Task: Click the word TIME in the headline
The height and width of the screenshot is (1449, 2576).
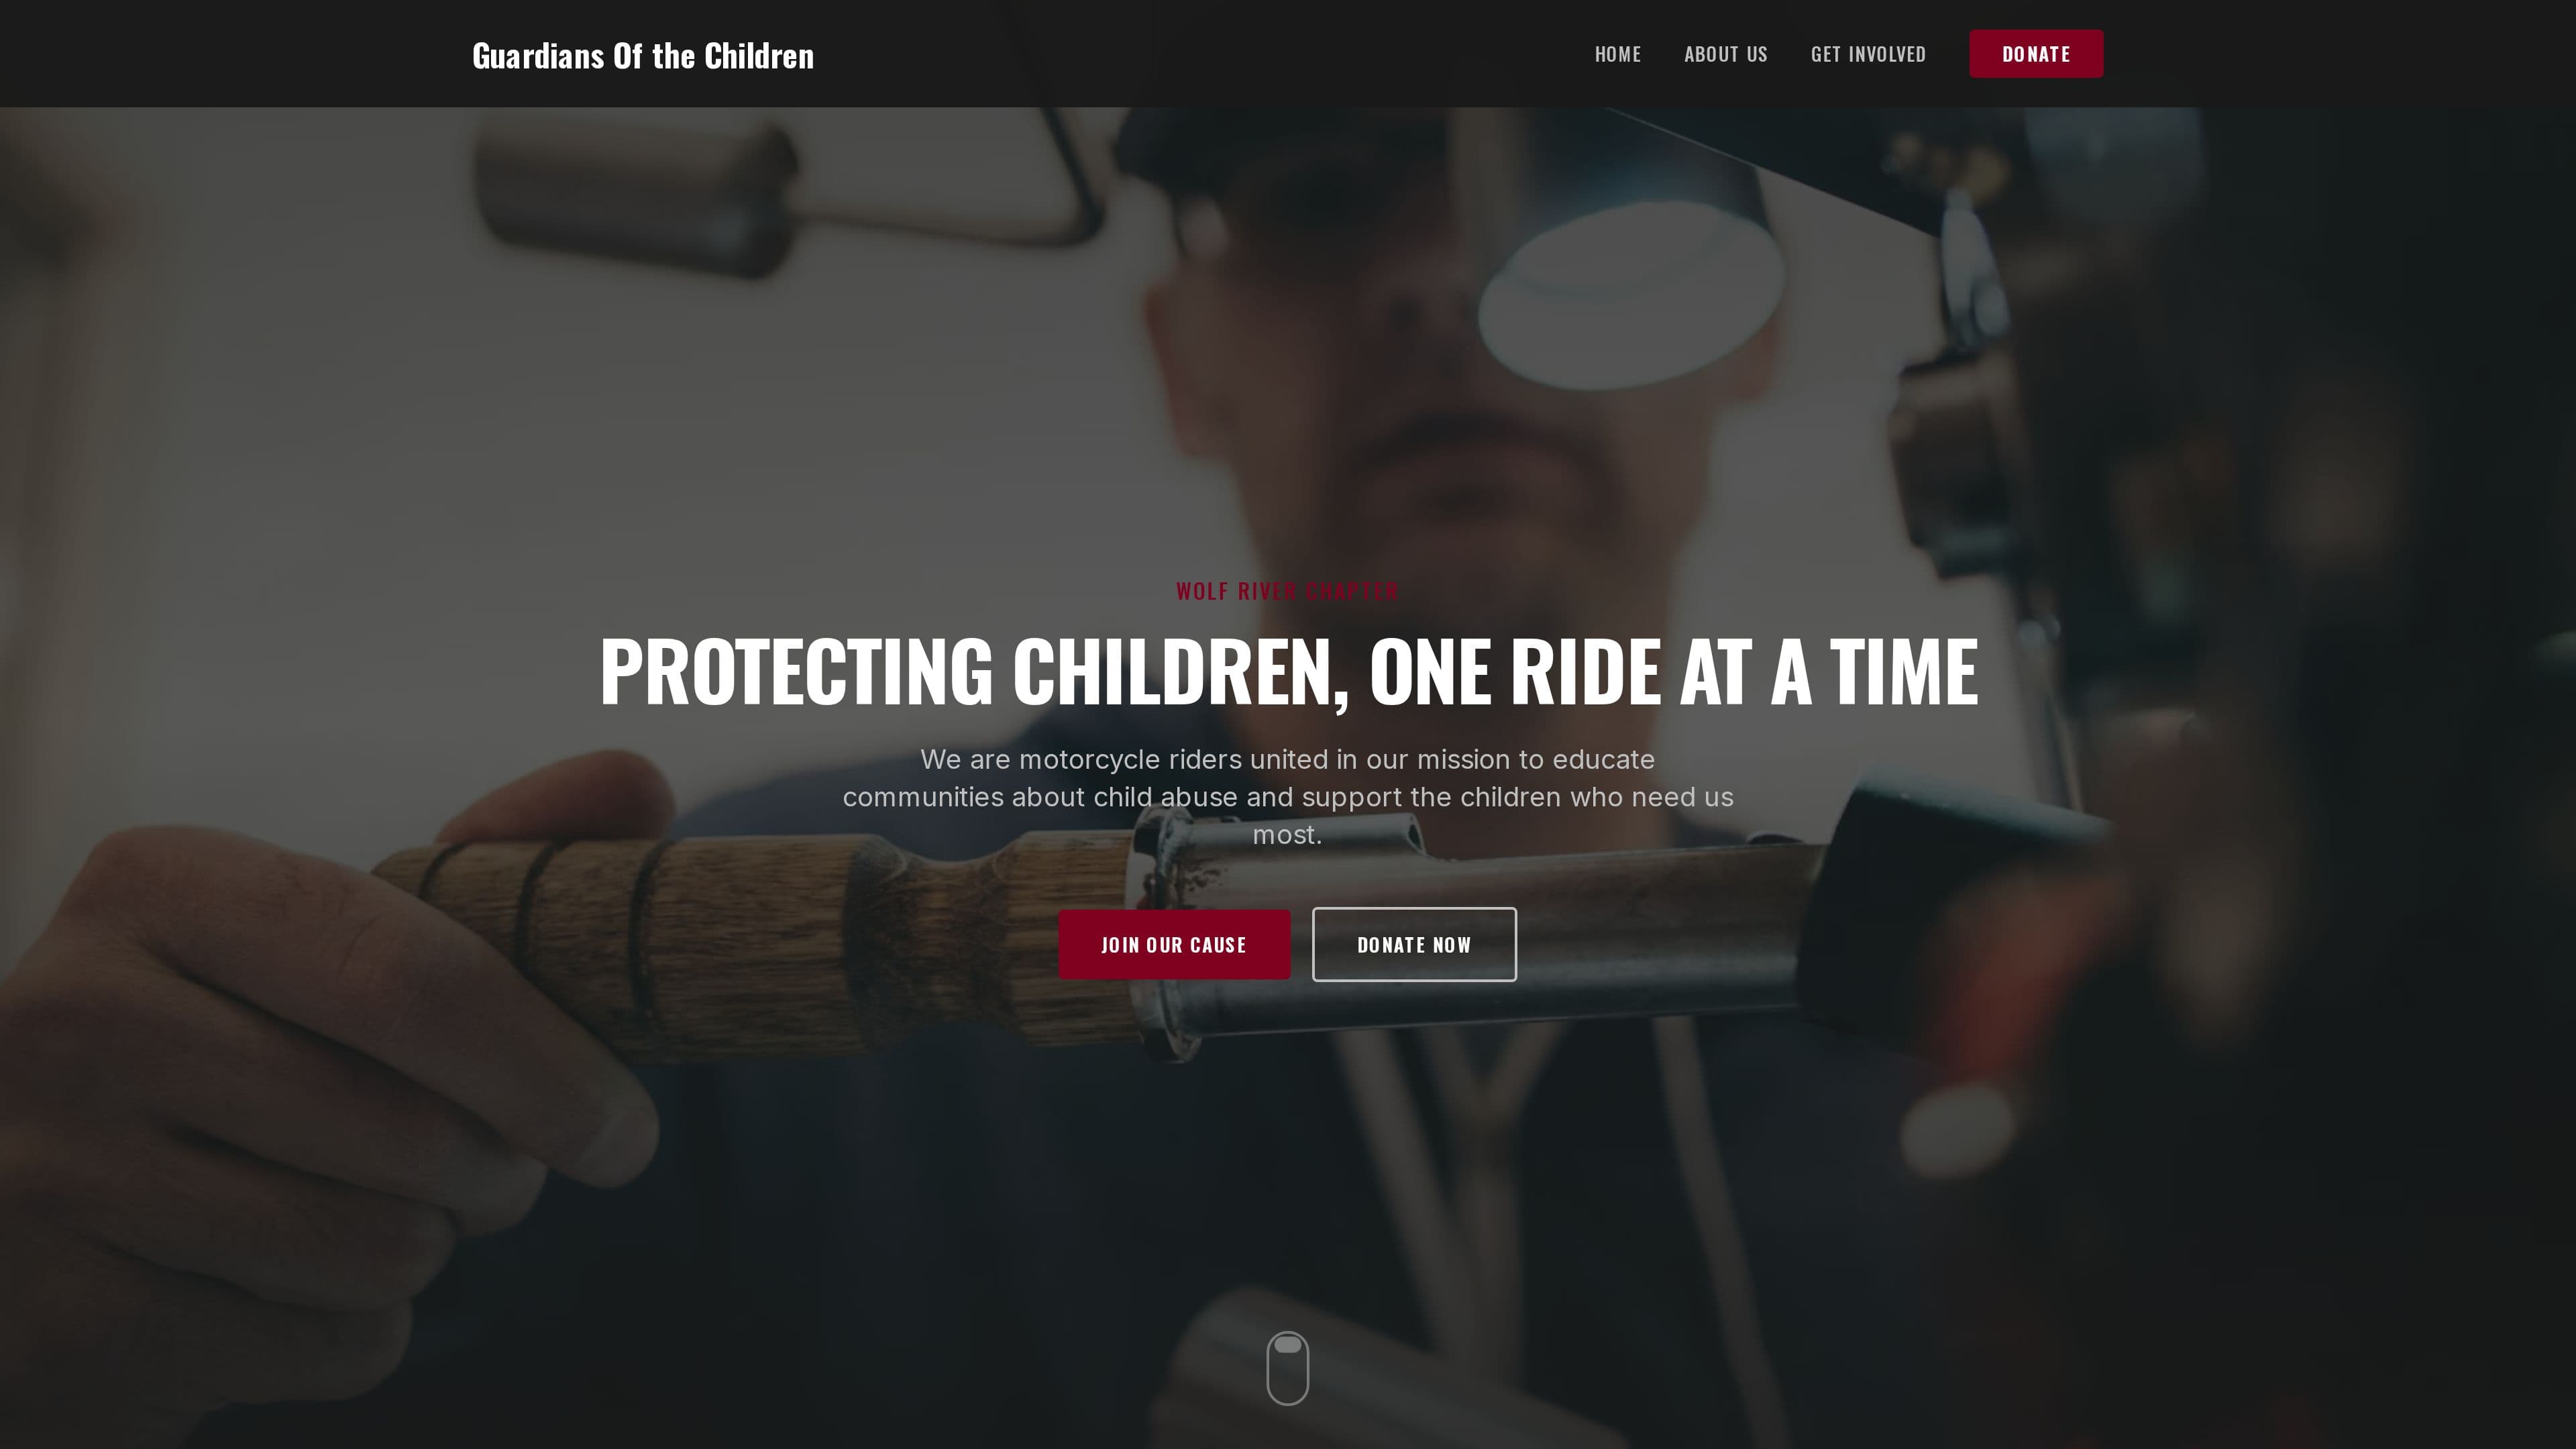Action: [x=1904, y=672]
